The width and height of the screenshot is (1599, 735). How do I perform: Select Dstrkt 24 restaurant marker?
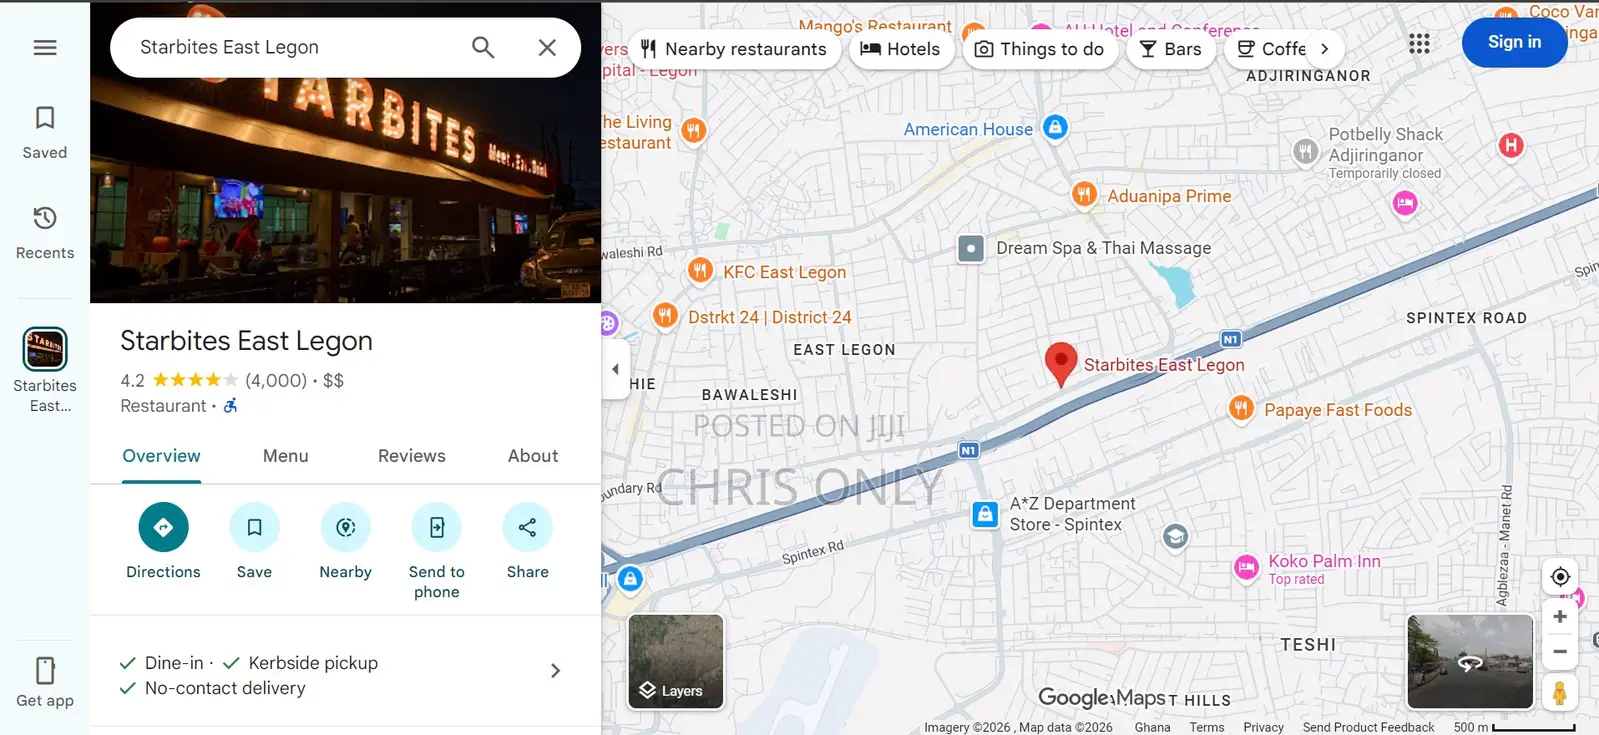665,316
